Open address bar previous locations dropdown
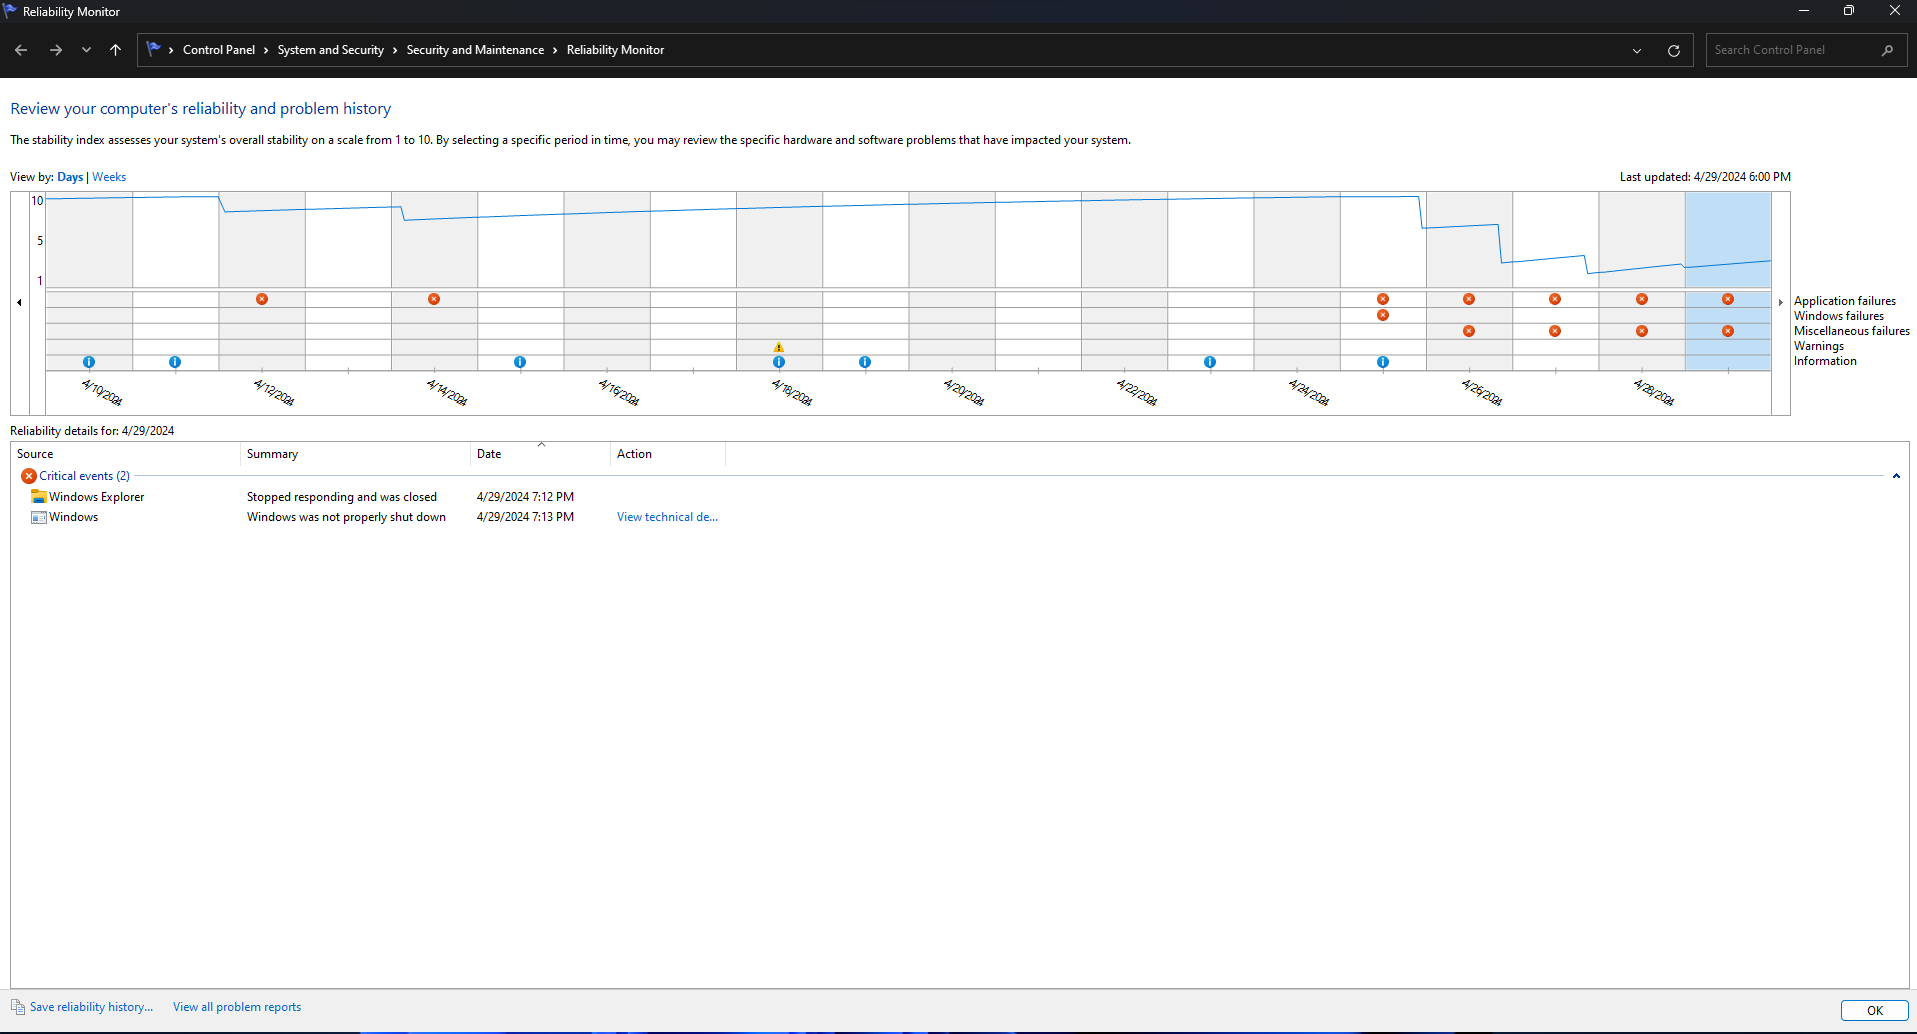1917x1034 pixels. pyautogui.click(x=1637, y=50)
